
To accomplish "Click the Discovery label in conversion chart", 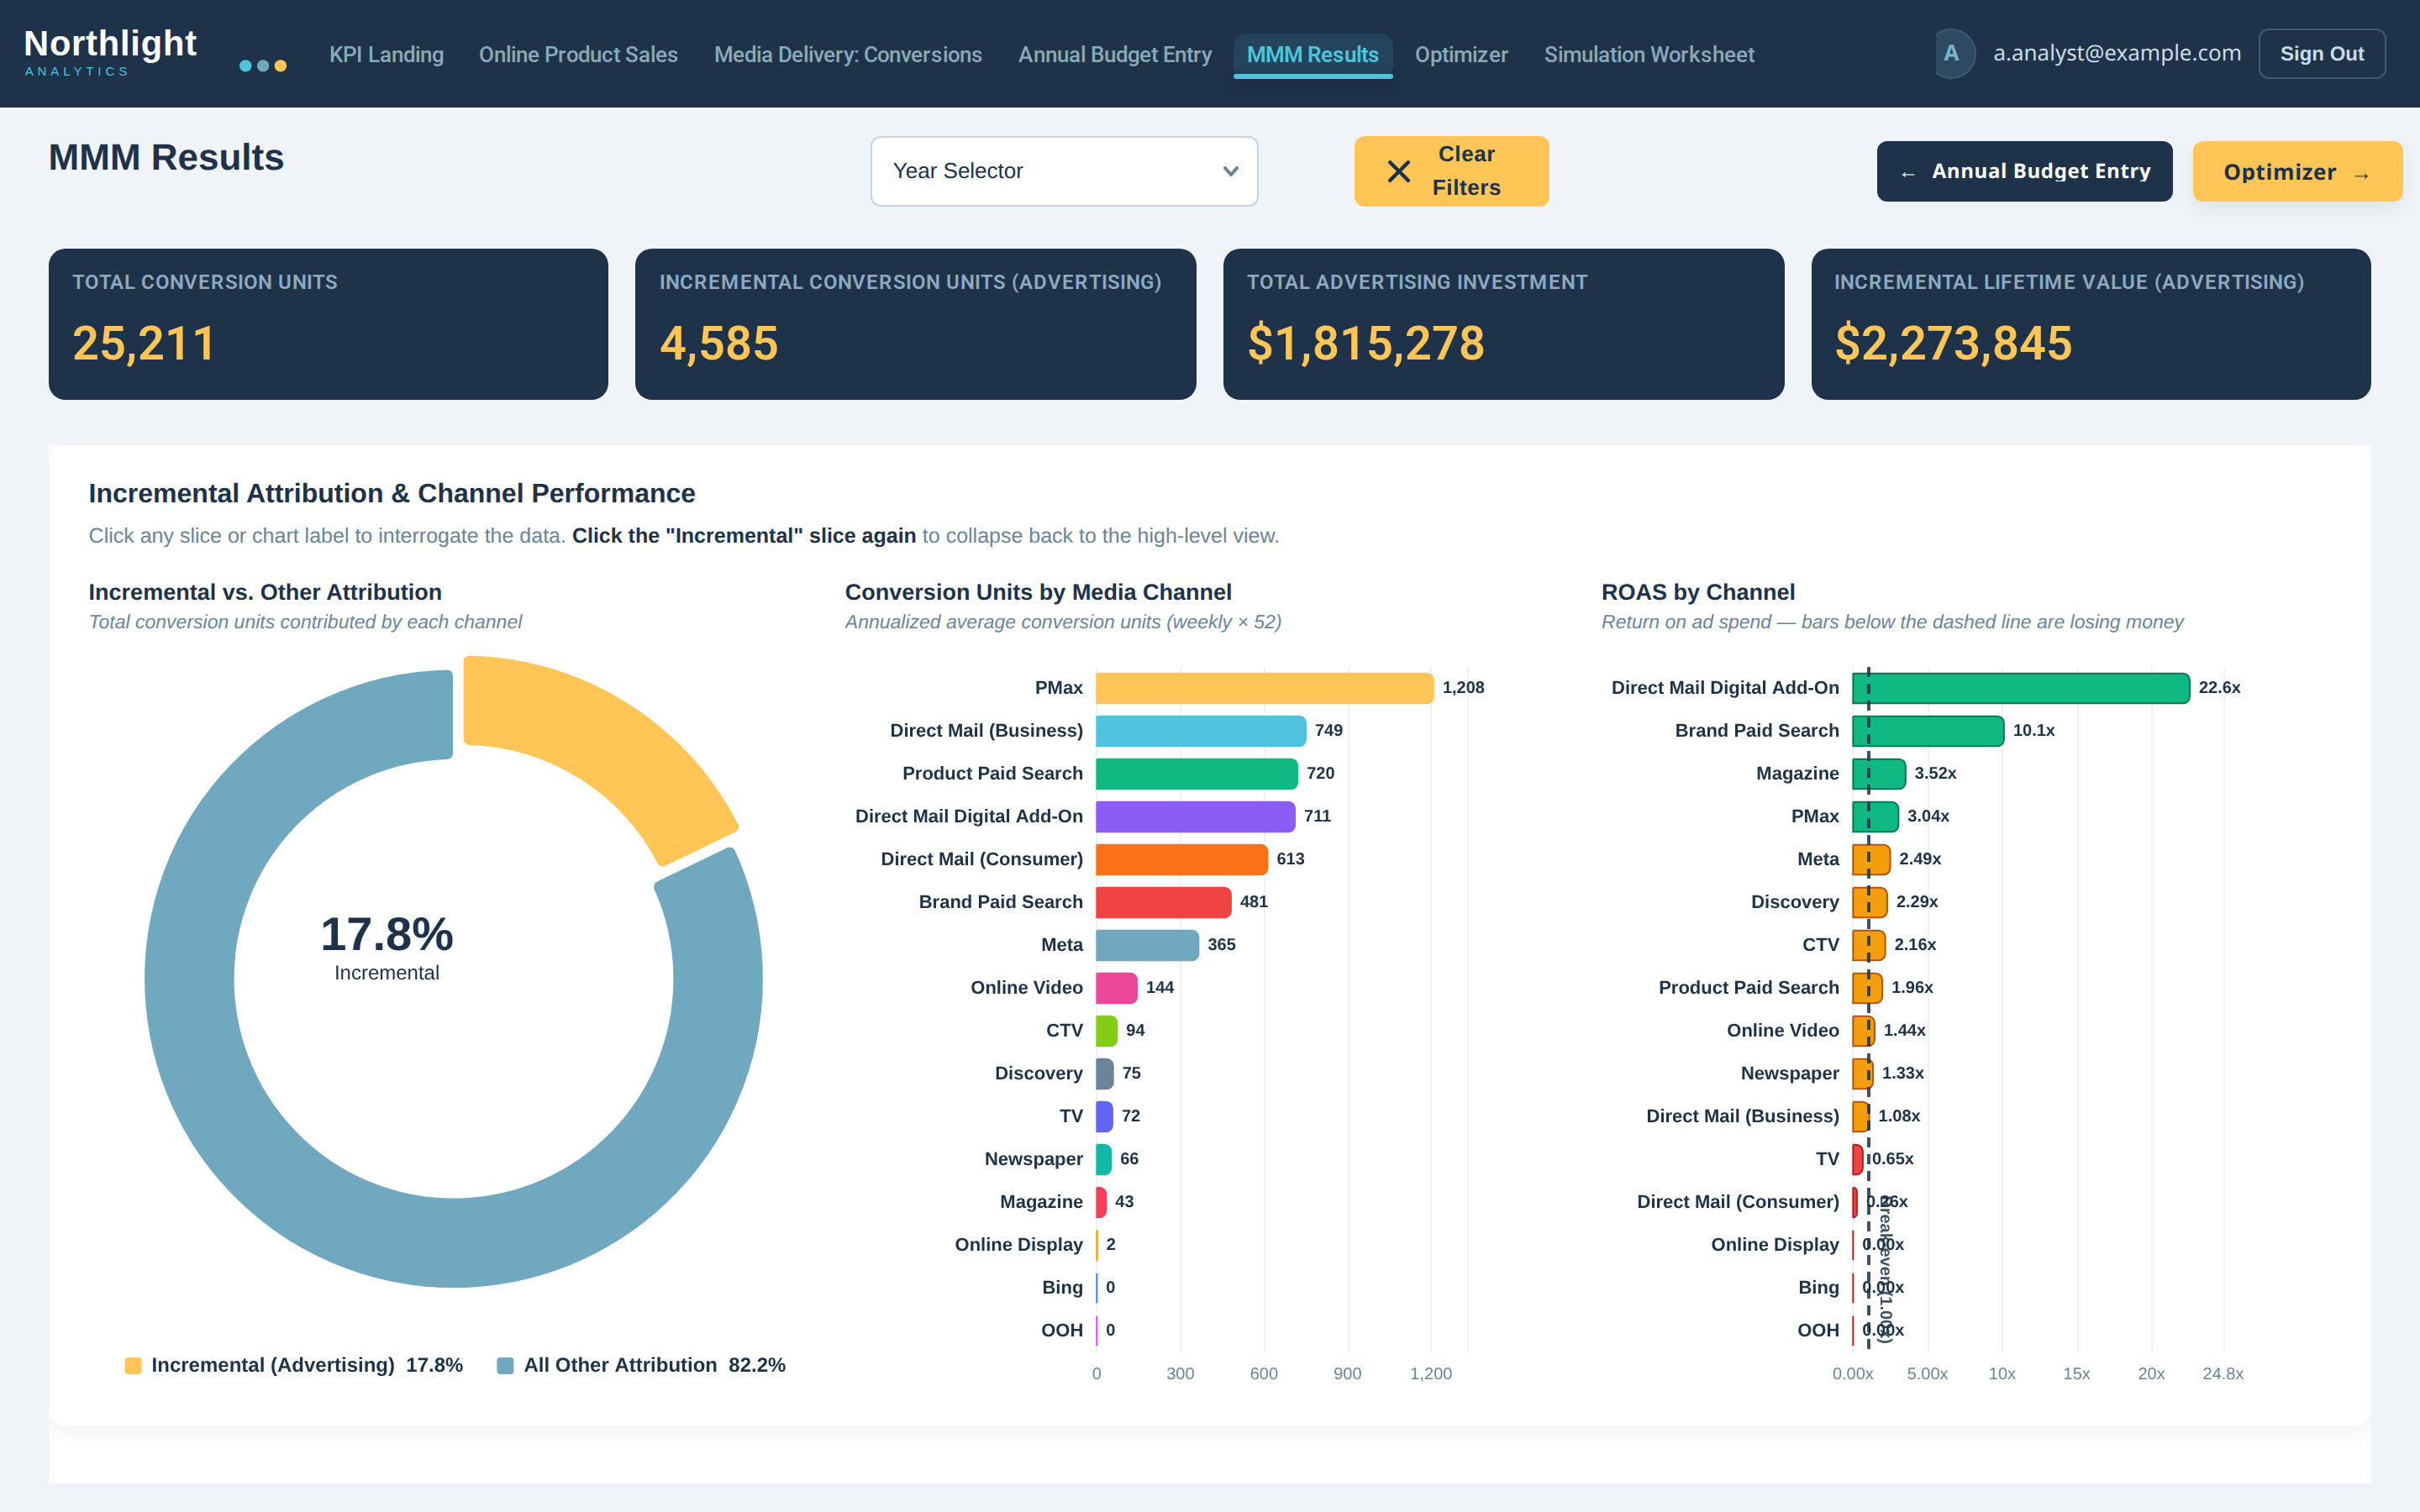I will (x=1038, y=1073).
